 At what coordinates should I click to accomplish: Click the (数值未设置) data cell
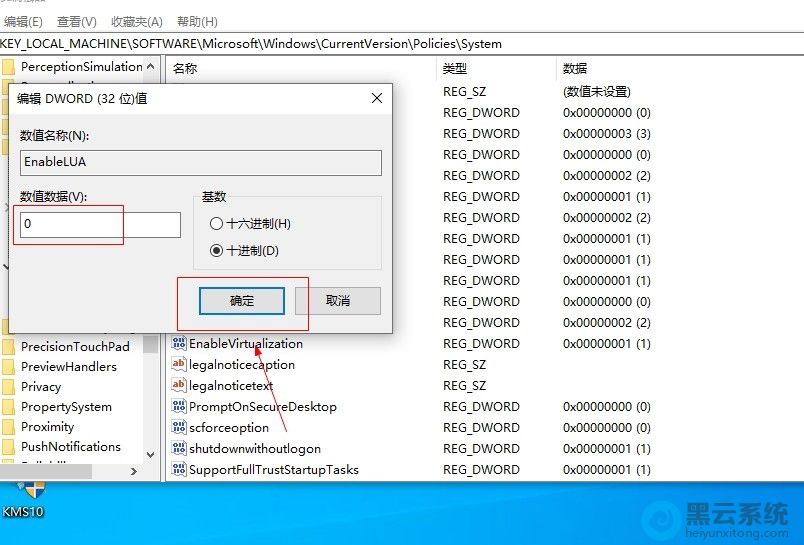[596, 92]
